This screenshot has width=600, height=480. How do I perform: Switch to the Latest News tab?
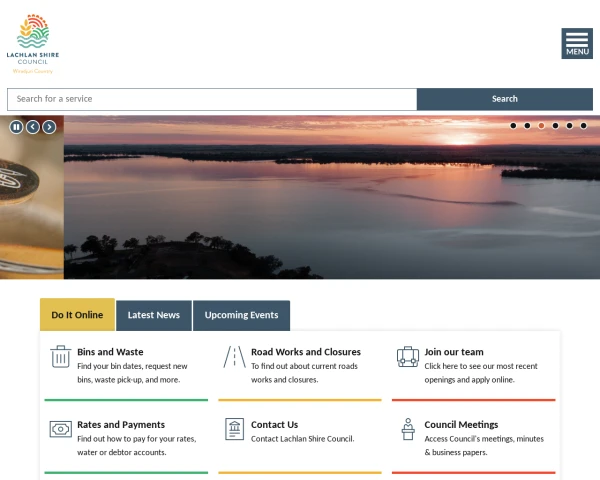click(x=154, y=315)
